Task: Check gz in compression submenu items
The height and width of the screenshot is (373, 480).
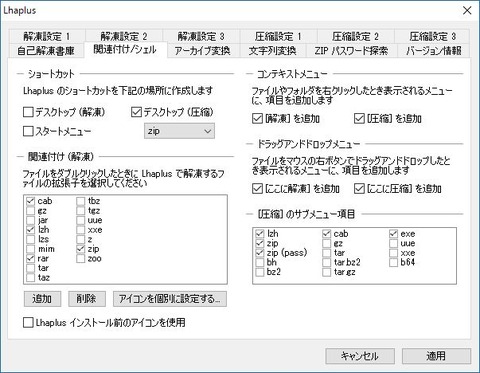Action: (x=327, y=243)
